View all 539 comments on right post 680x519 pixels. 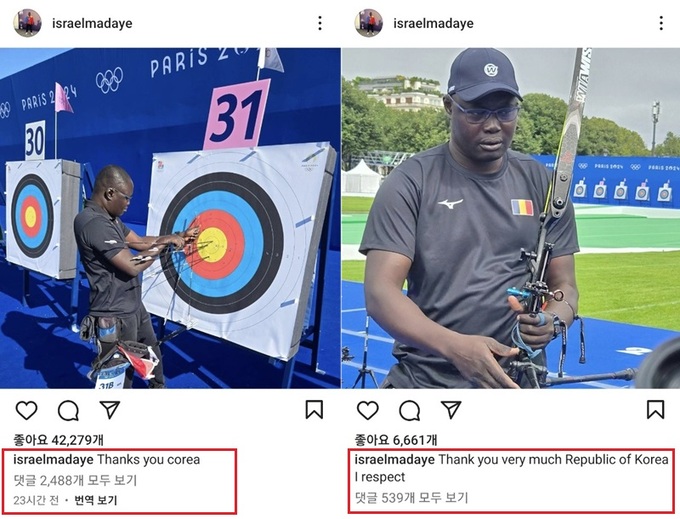411,497
